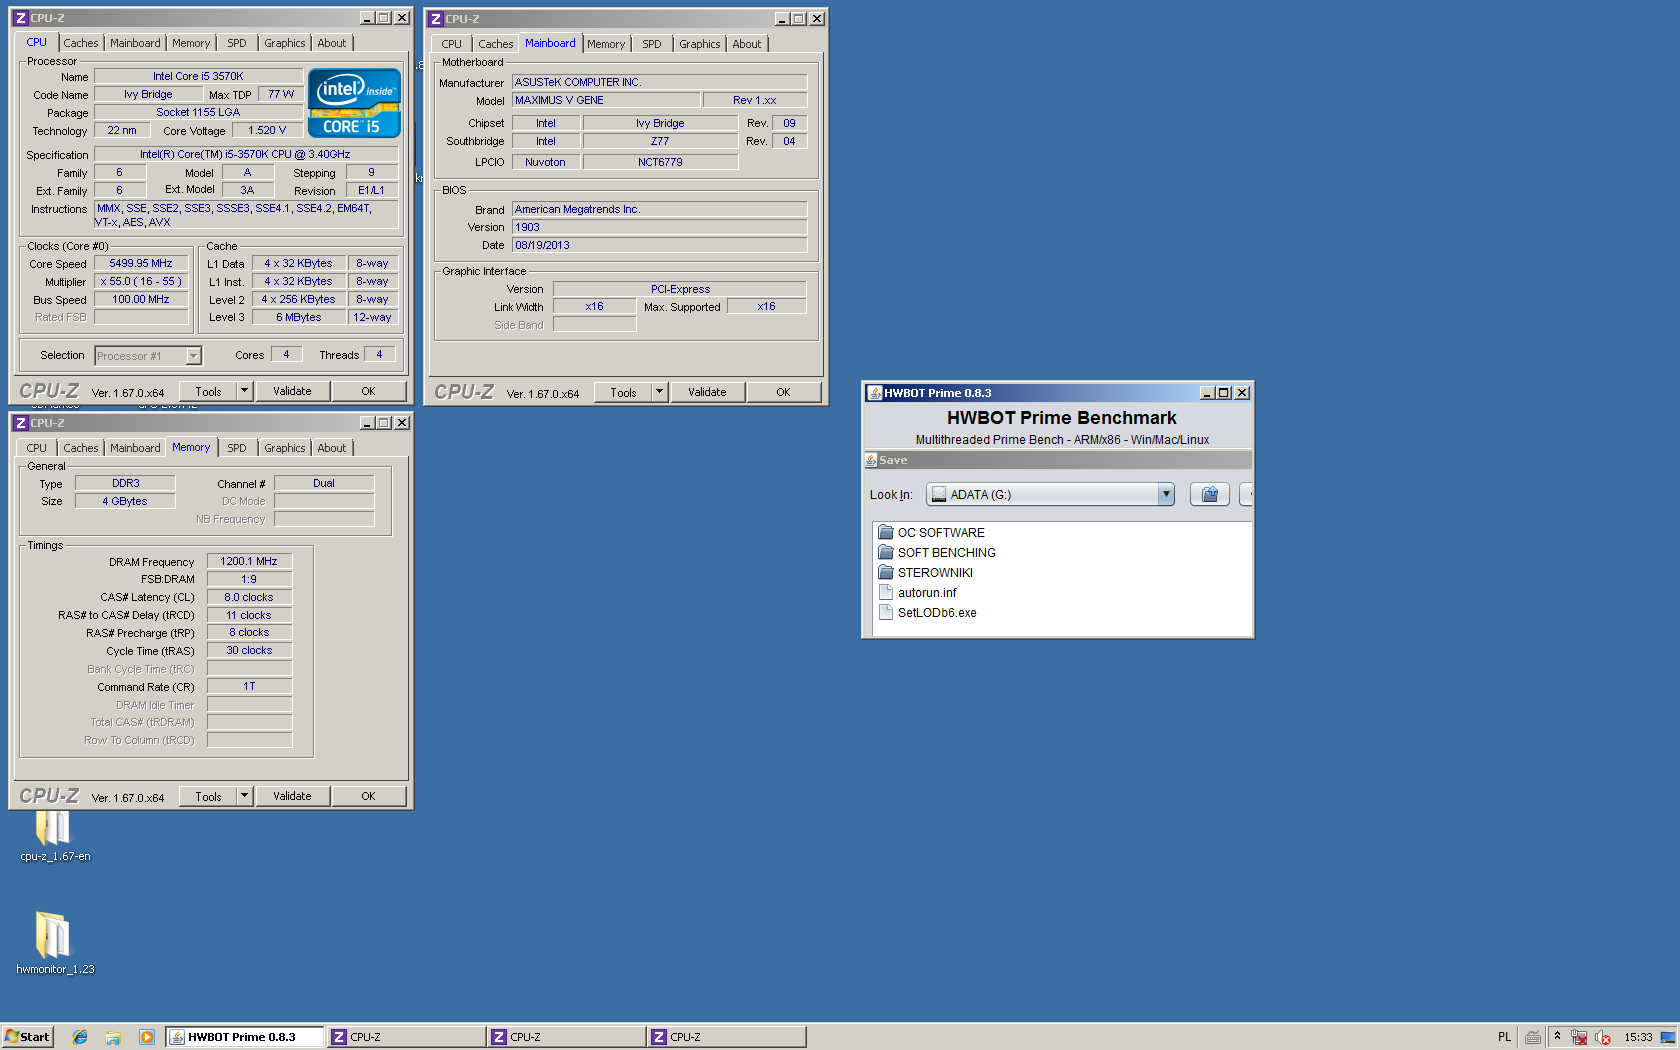Switch to HWBOT Prime 0.8.3 taskbar button
1680x1050 pixels.
[x=244, y=1037]
